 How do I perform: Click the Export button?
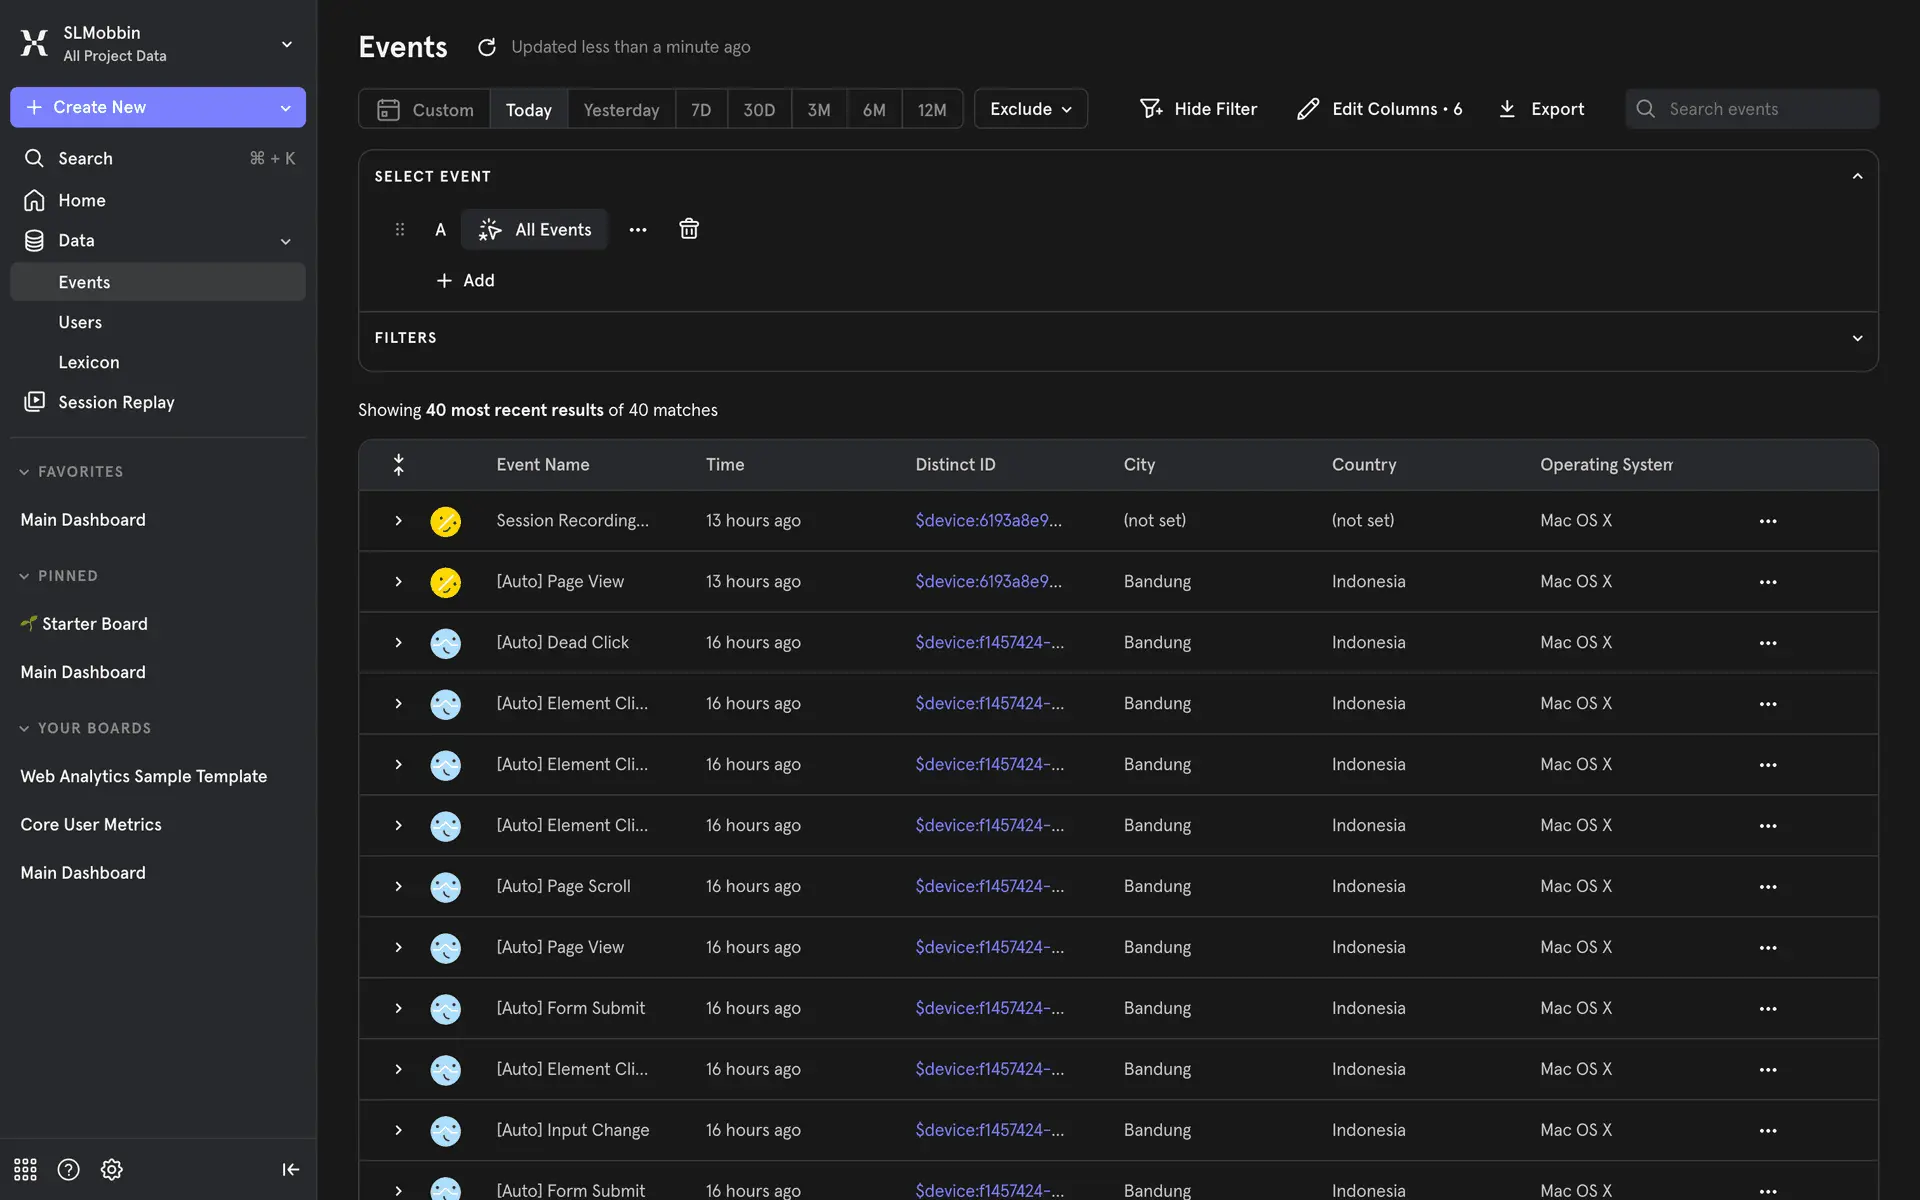click(1541, 109)
